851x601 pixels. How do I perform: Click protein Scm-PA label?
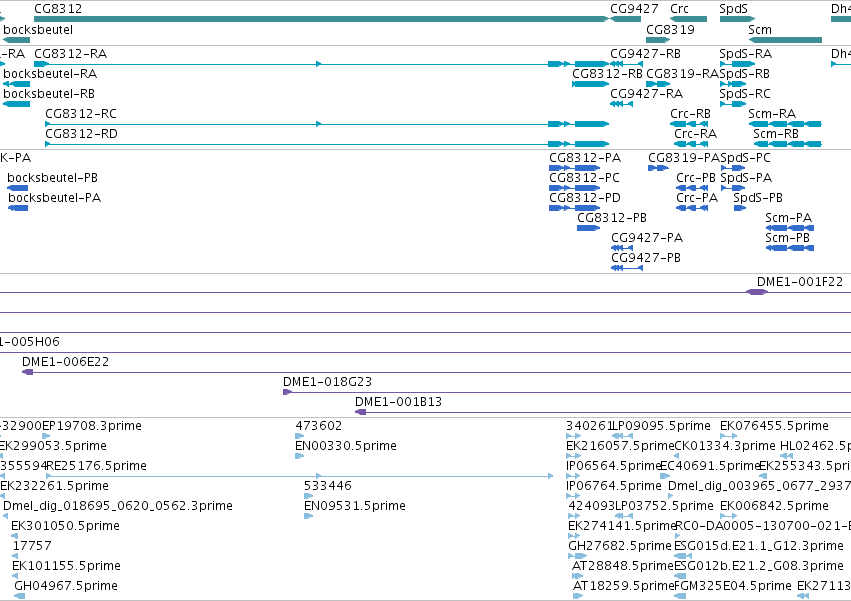[x=789, y=218]
